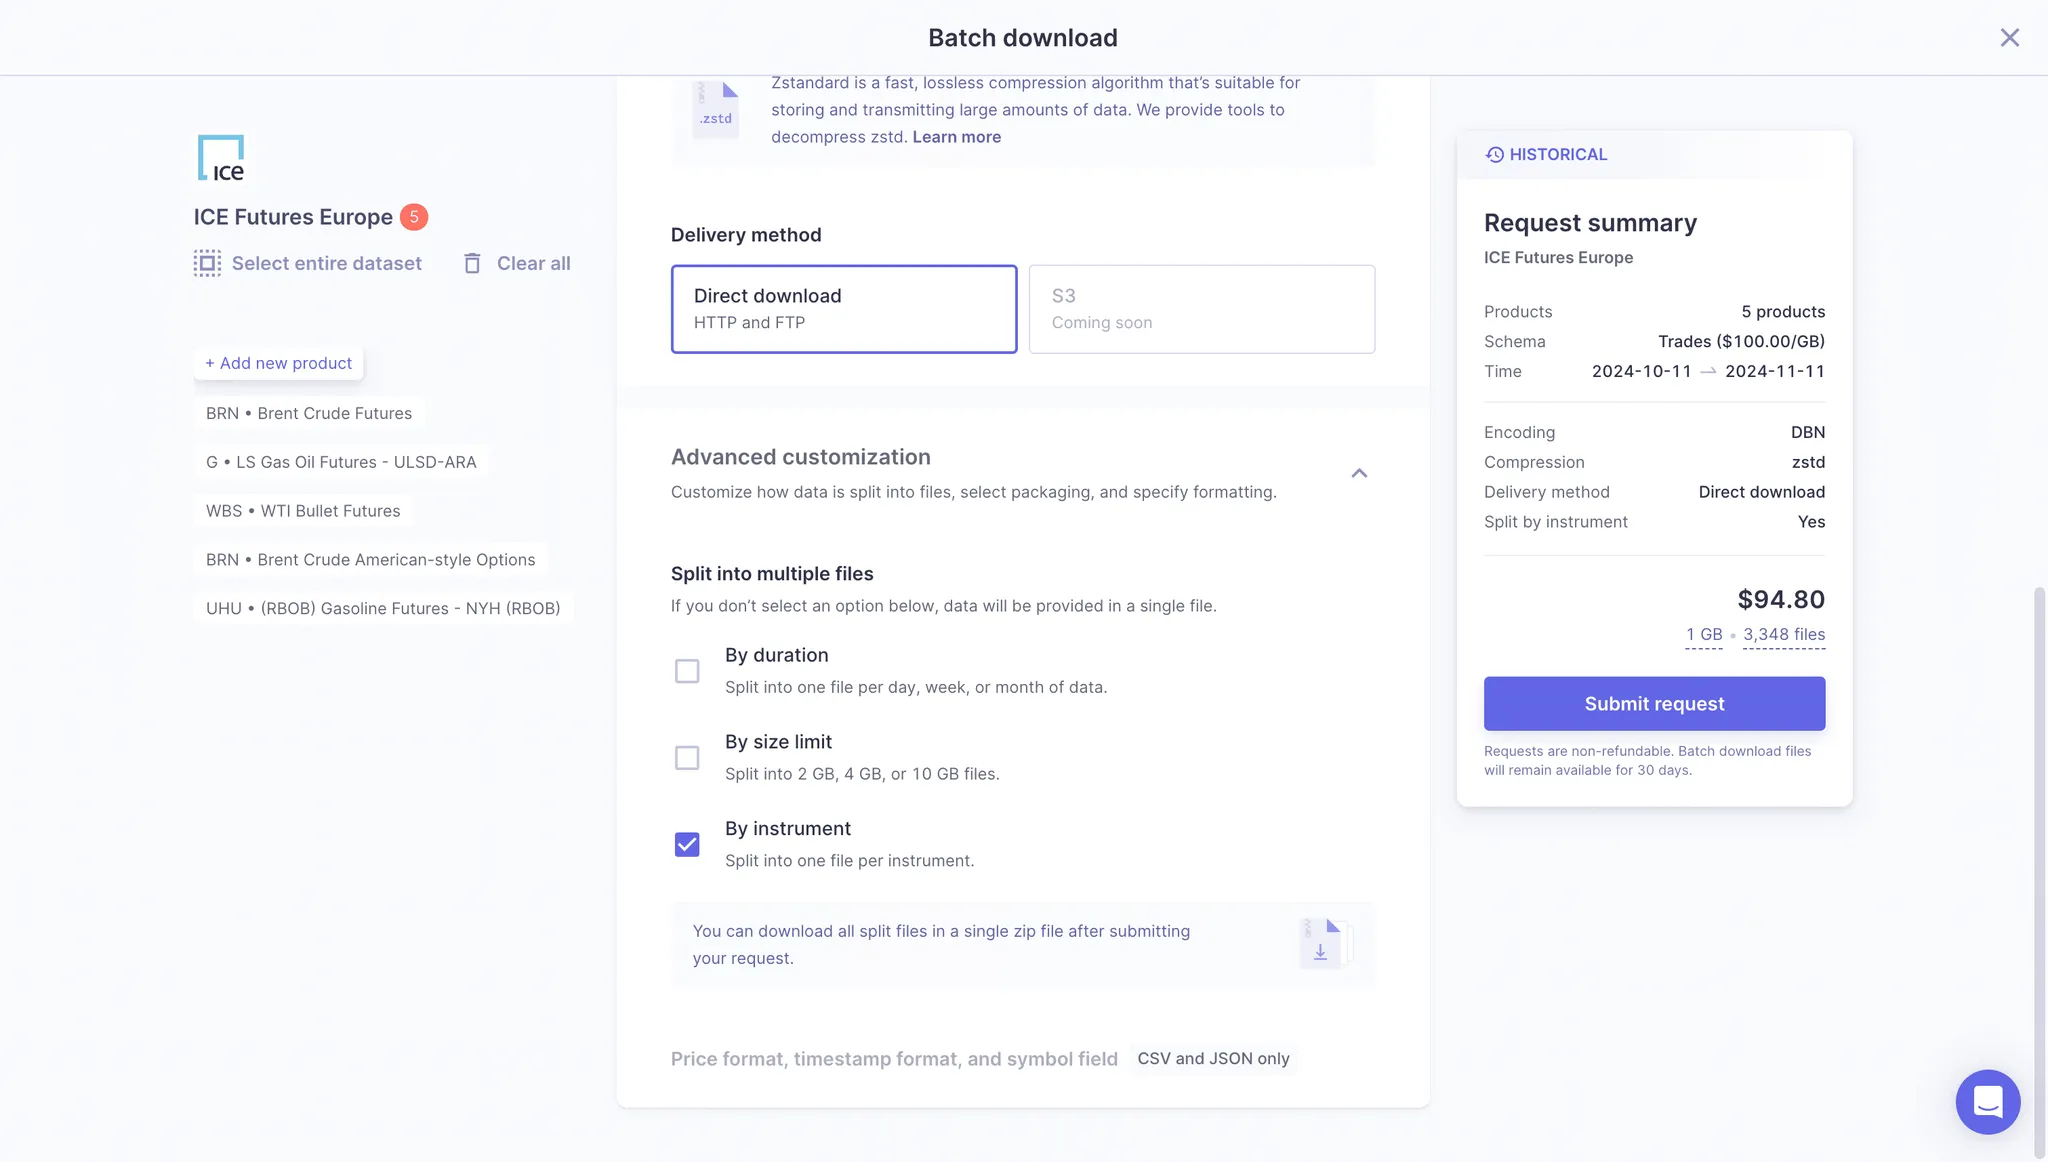Image resolution: width=2048 pixels, height=1162 pixels.
Task: Uncheck split By instrument checkbox
Action: (x=687, y=845)
